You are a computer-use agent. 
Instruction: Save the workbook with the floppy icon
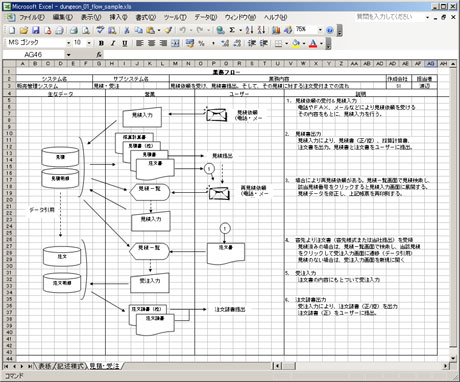click(36, 30)
